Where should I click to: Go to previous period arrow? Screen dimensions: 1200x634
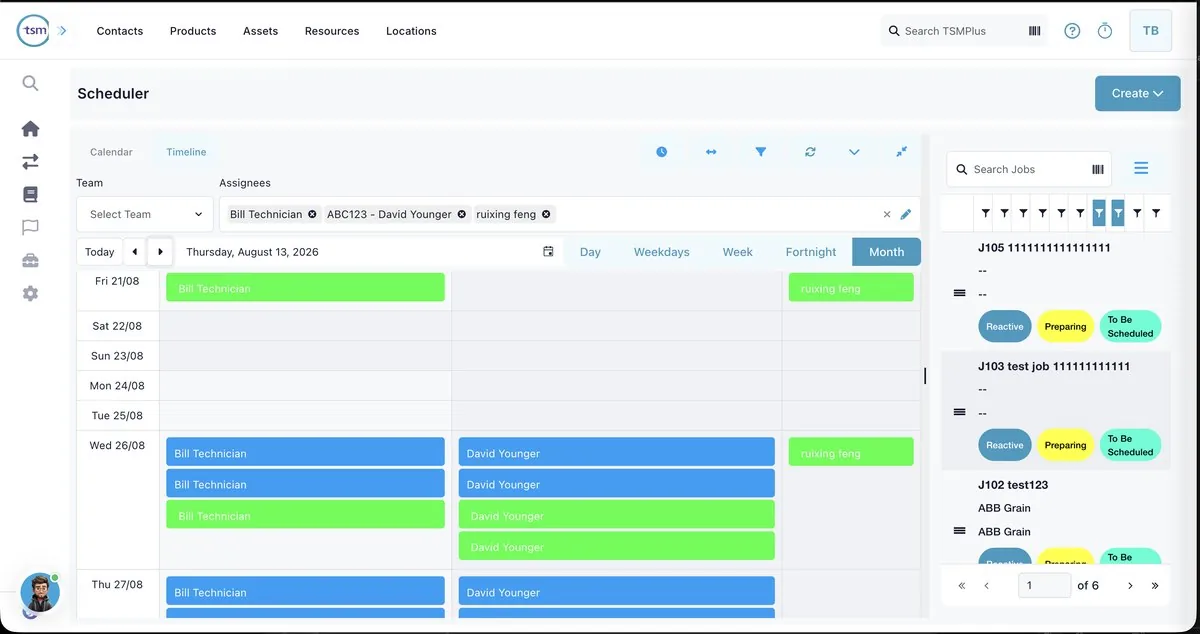click(x=135, y=252)
